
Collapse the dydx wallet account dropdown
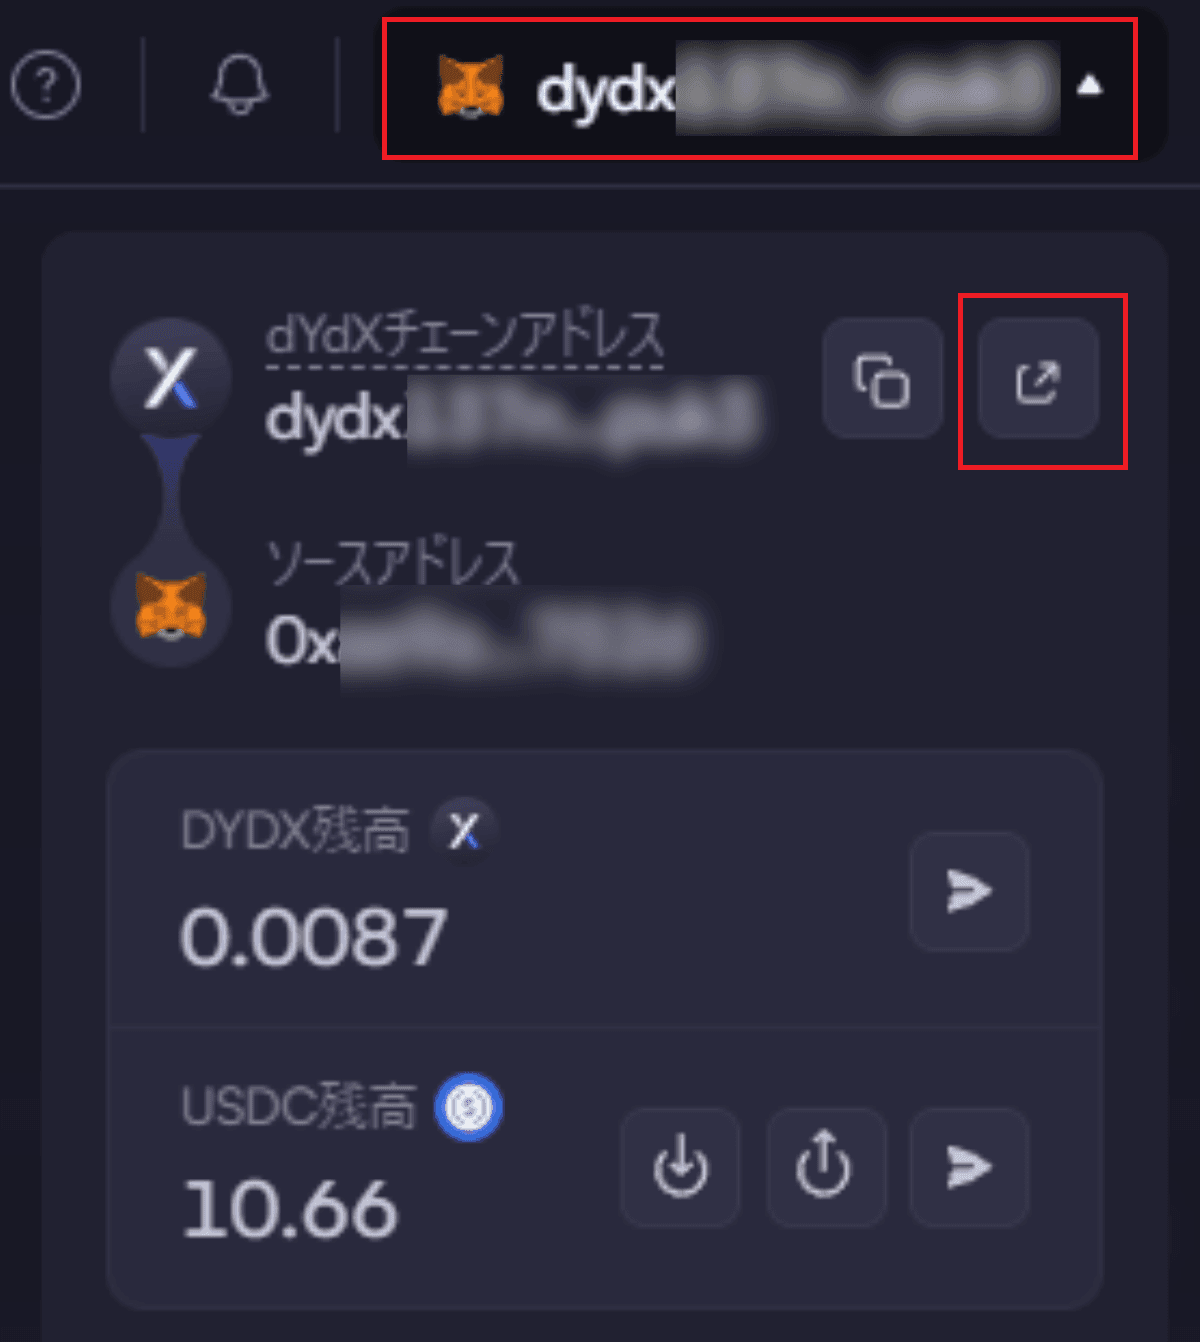click(760, 88)
